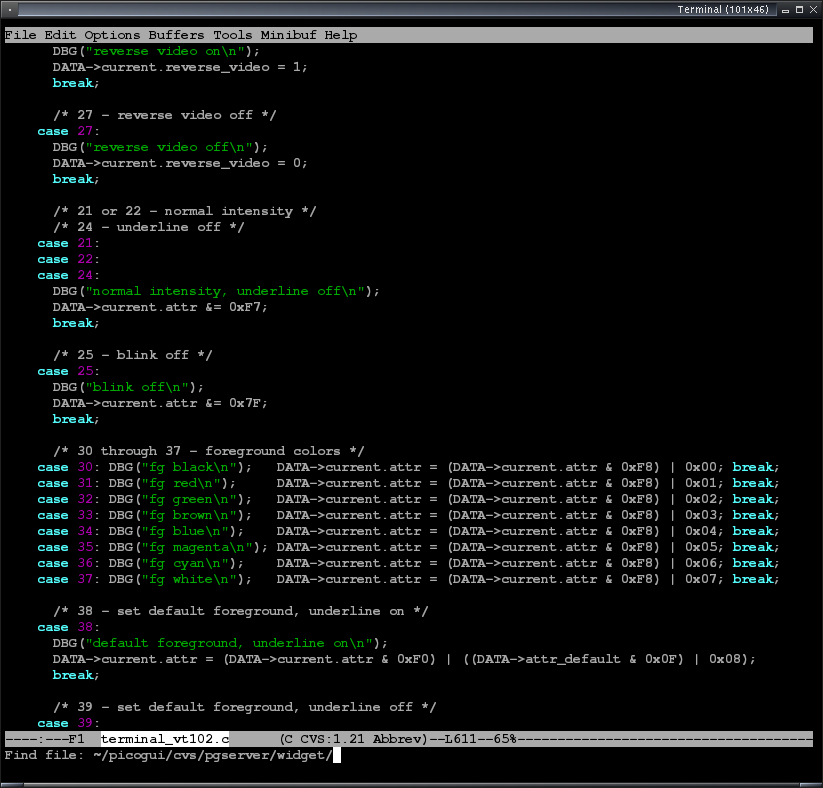Click the line 'case 22:'

pyautogui.click(x=68, y=259)
